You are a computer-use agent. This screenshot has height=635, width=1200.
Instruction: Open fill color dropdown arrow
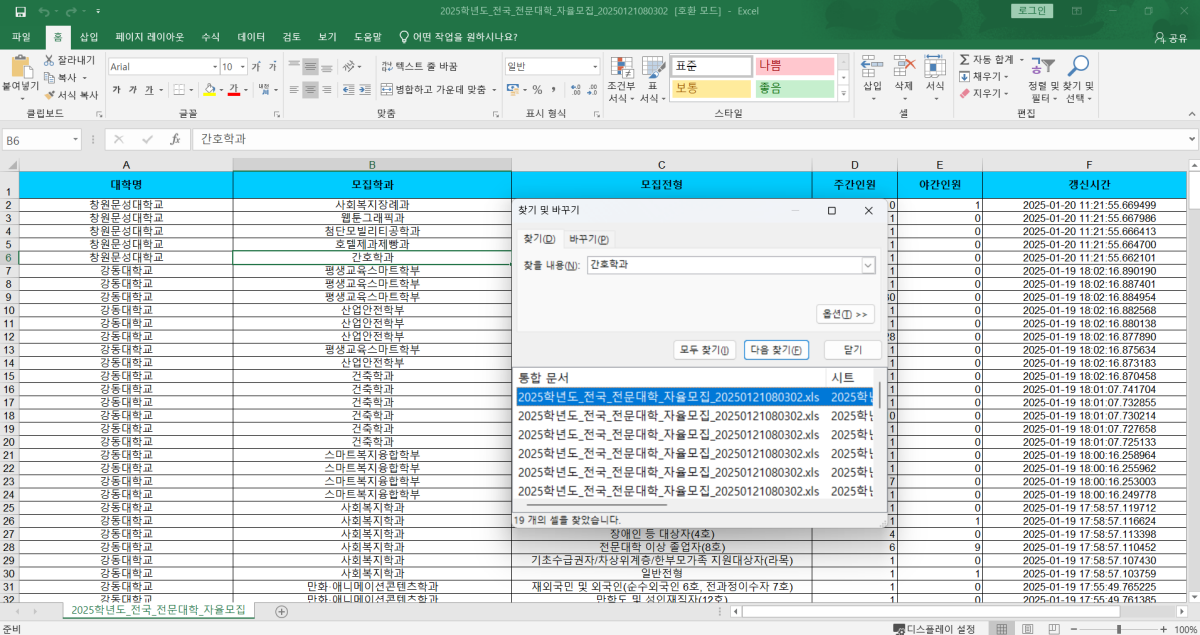click(x=221, y=90)
